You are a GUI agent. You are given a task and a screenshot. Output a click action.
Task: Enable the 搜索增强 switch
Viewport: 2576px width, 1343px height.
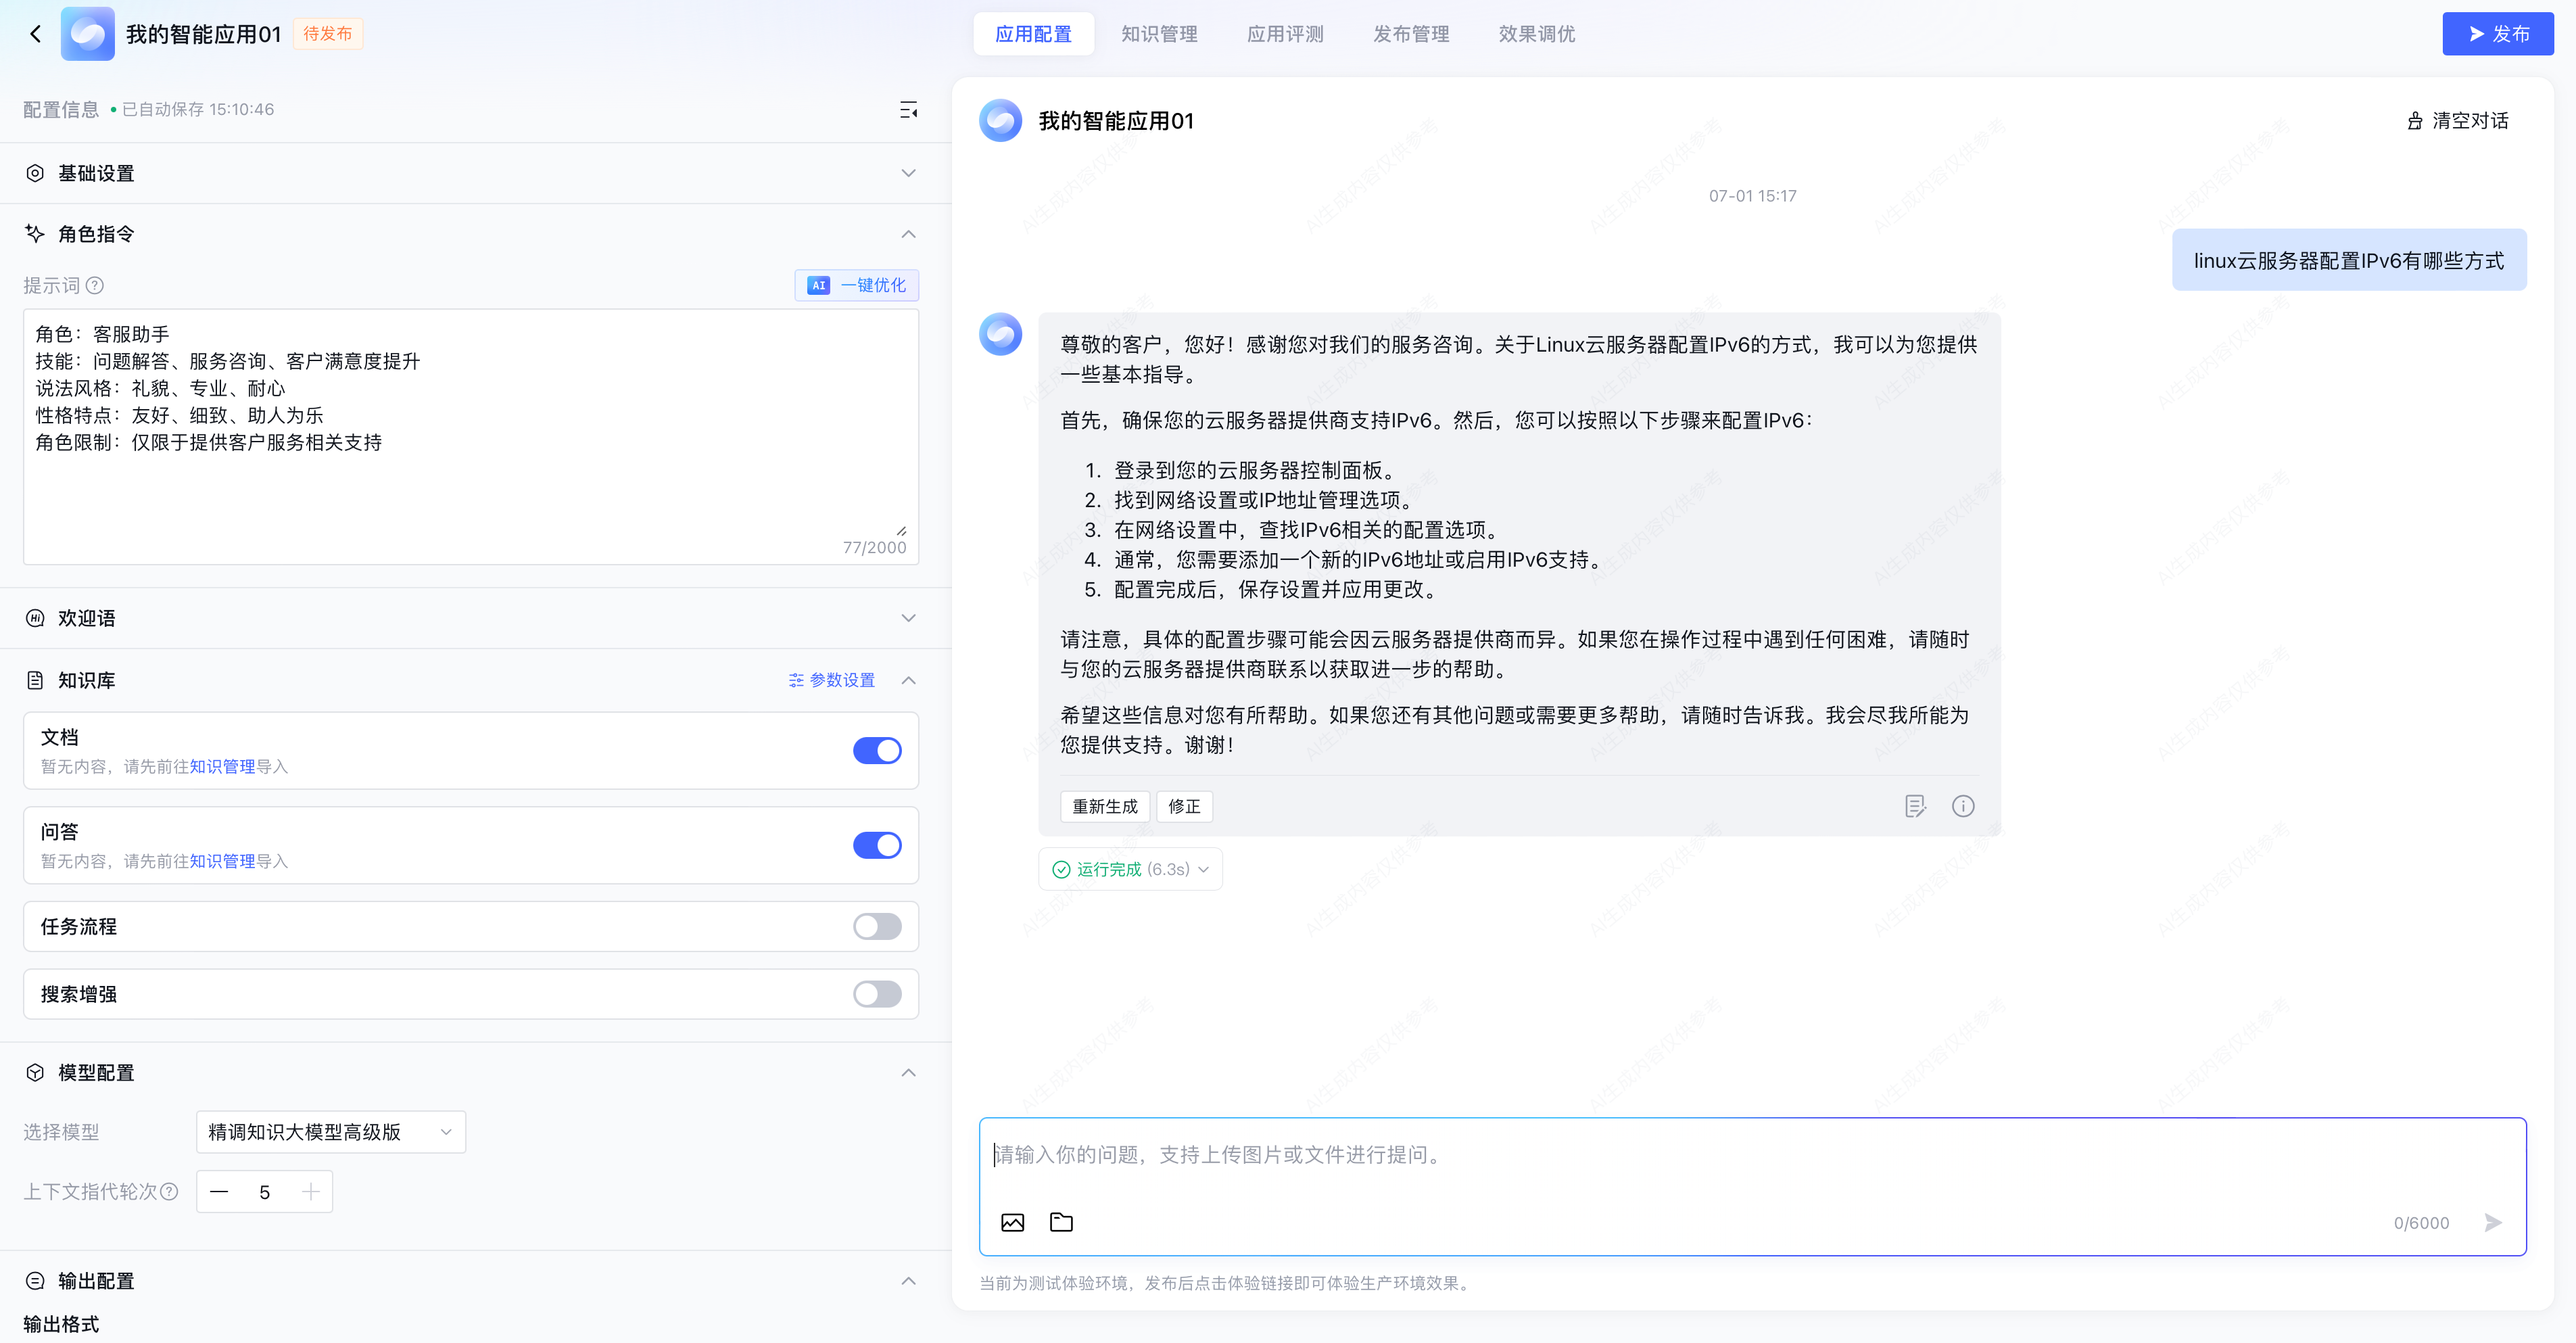877,994
